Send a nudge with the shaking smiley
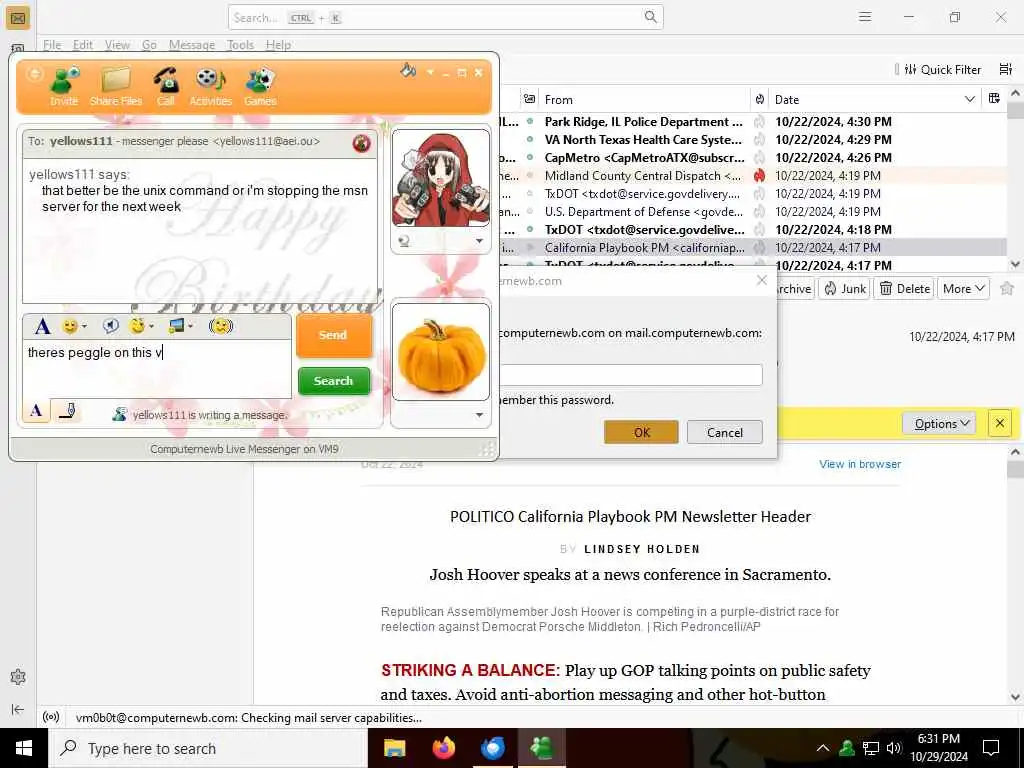1024x768 pixels. coord(221,325)
